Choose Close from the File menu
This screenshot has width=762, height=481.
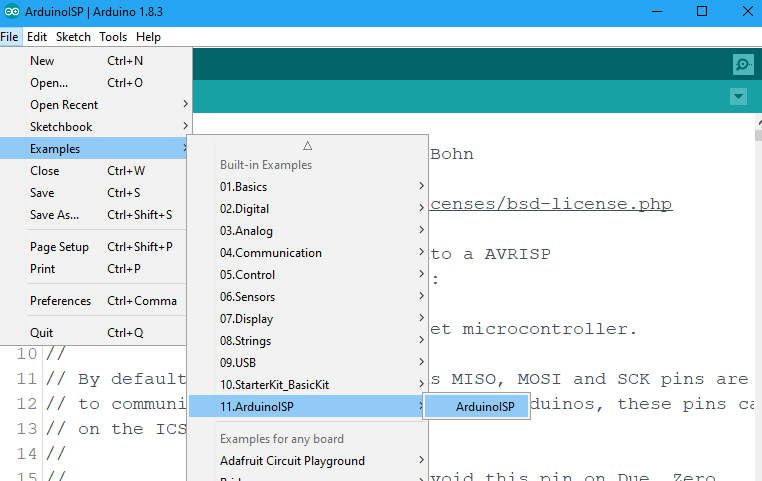tap(93, 171)
